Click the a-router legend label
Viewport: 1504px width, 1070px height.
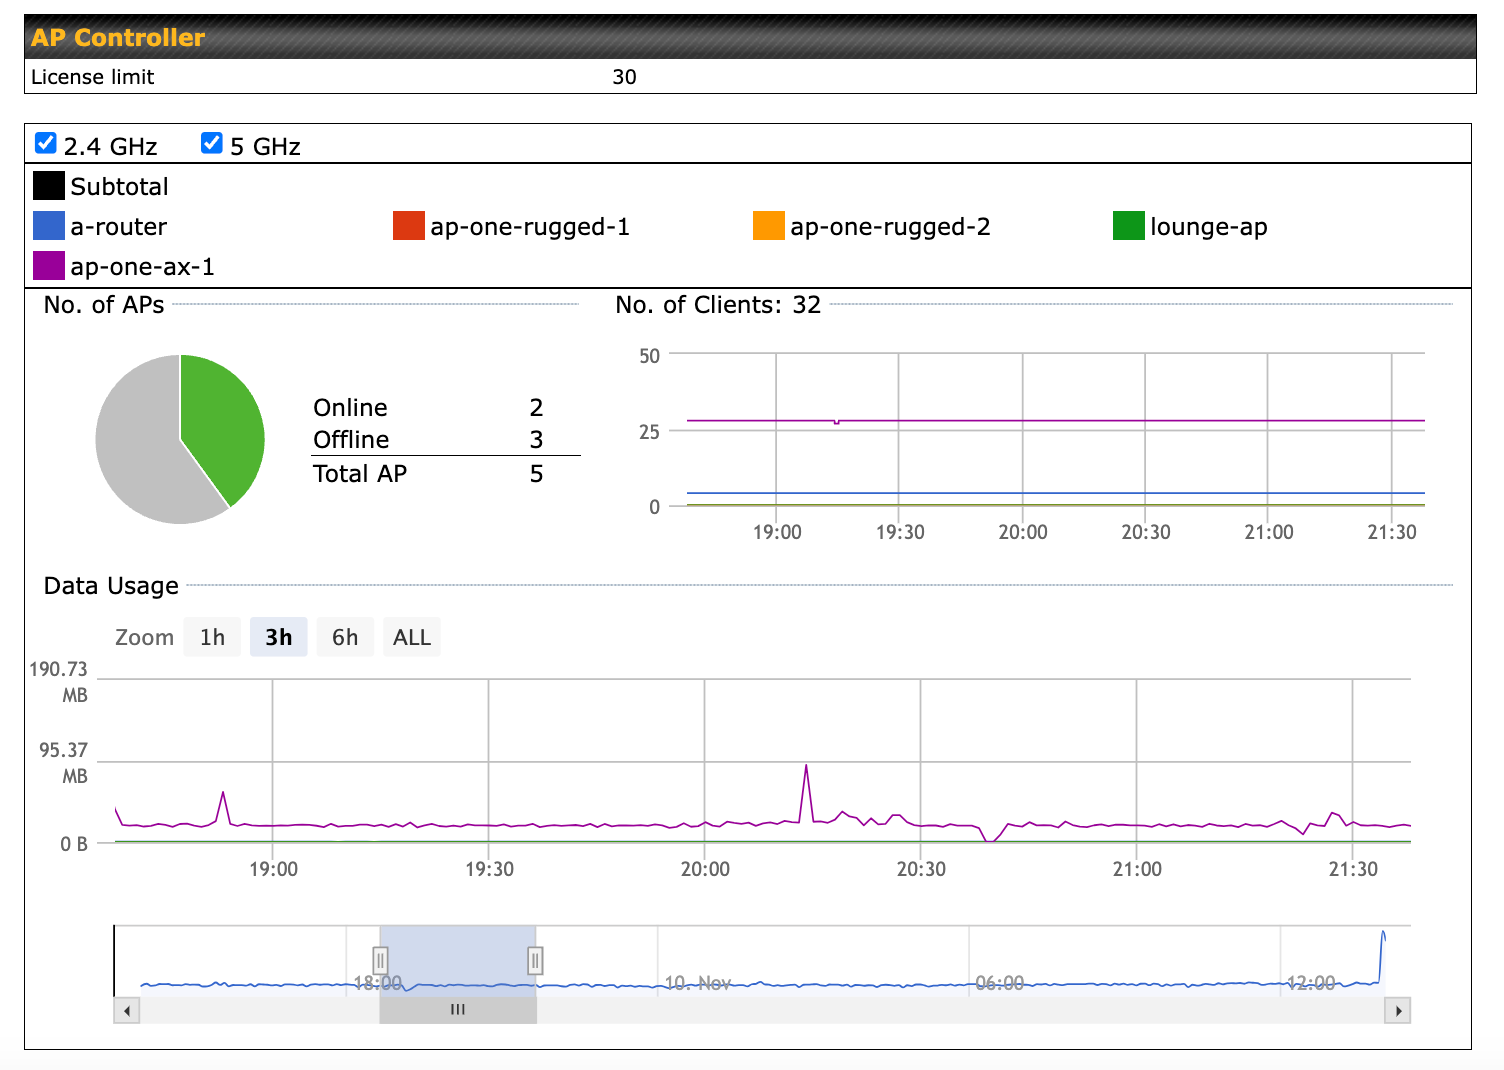click(118, 227)
